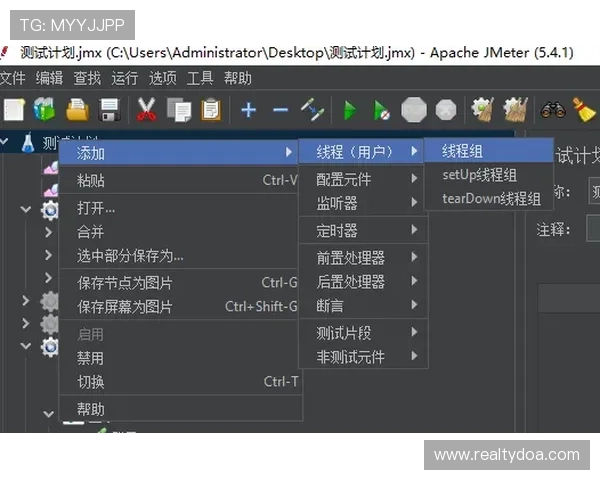Expand the 定时器 submenu
This screenshot has width=600, height=480.
362,230
